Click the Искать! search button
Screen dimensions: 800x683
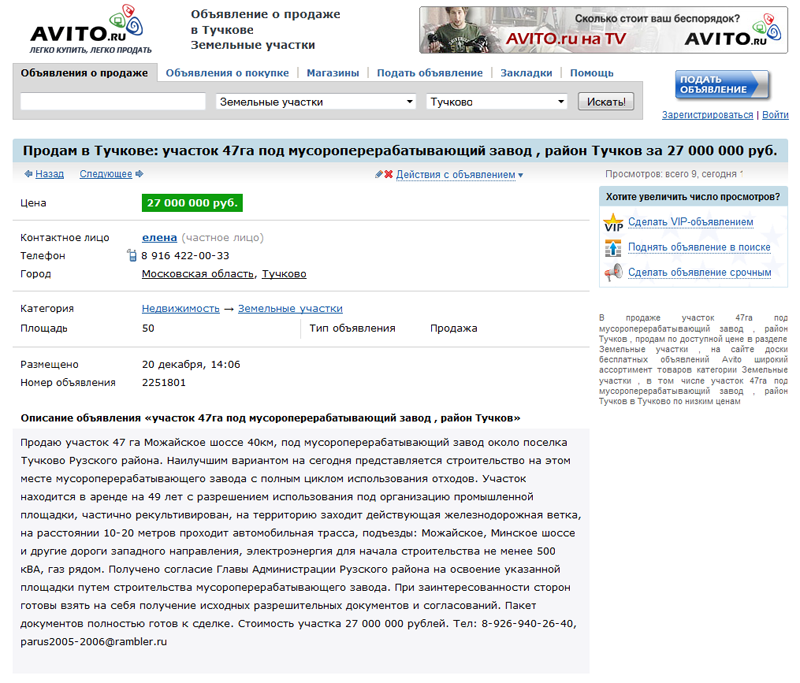click(x=606, y=102)
